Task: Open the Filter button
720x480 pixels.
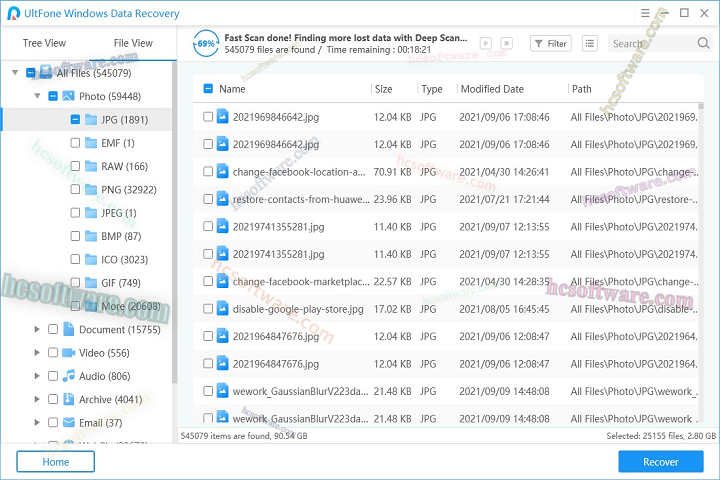Action: pyautogui.click(x=551, y=44)
